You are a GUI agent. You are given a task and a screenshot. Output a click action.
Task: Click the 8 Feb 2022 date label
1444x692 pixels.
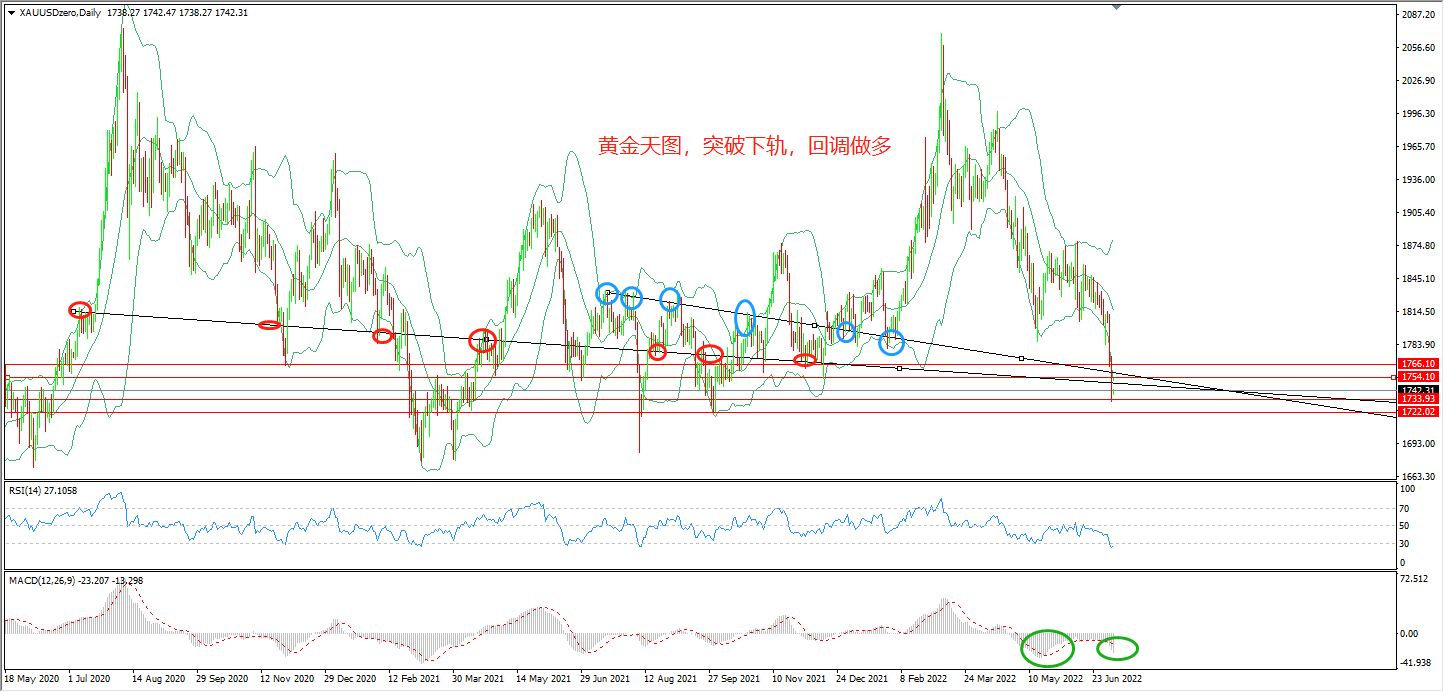pyautogui.click(x=924, y=677)
